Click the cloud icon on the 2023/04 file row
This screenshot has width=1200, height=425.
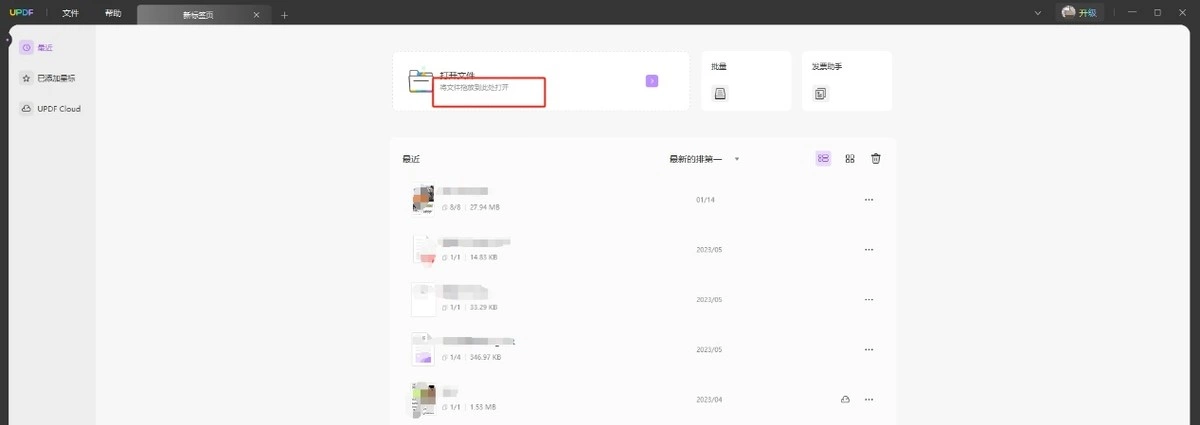[846, 399]
